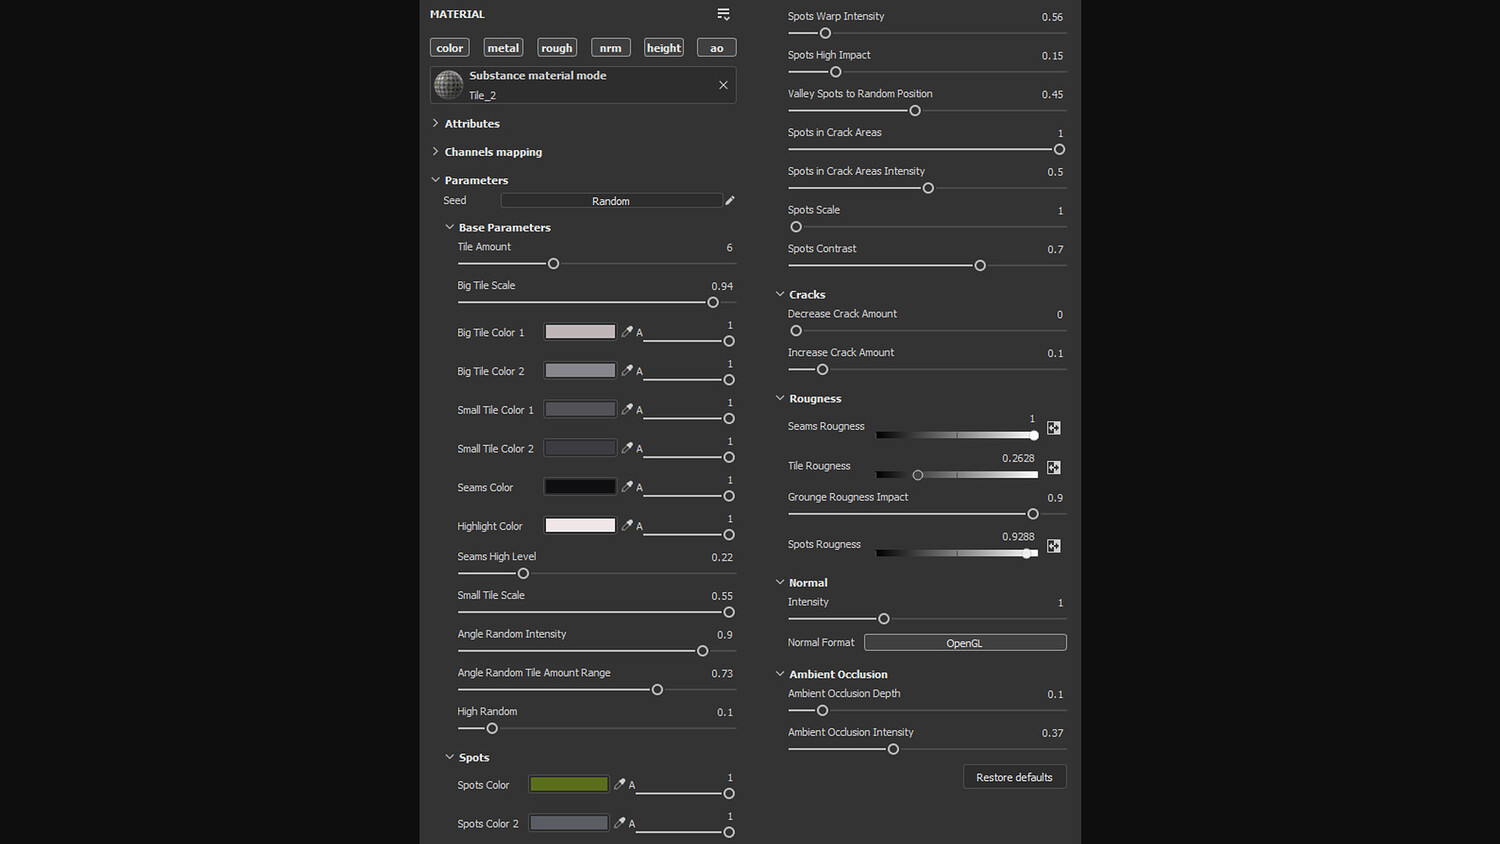
Task: Use the eyedropper for Seams Color
Action: pos(627,487)
